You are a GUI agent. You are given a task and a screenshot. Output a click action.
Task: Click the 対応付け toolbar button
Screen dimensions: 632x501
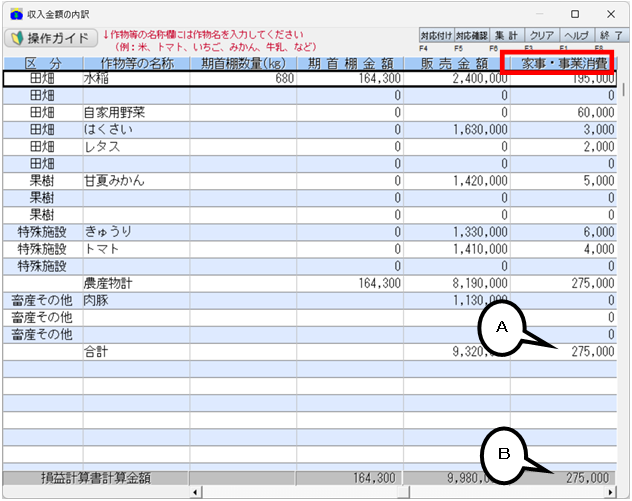(x=437, y=35)
